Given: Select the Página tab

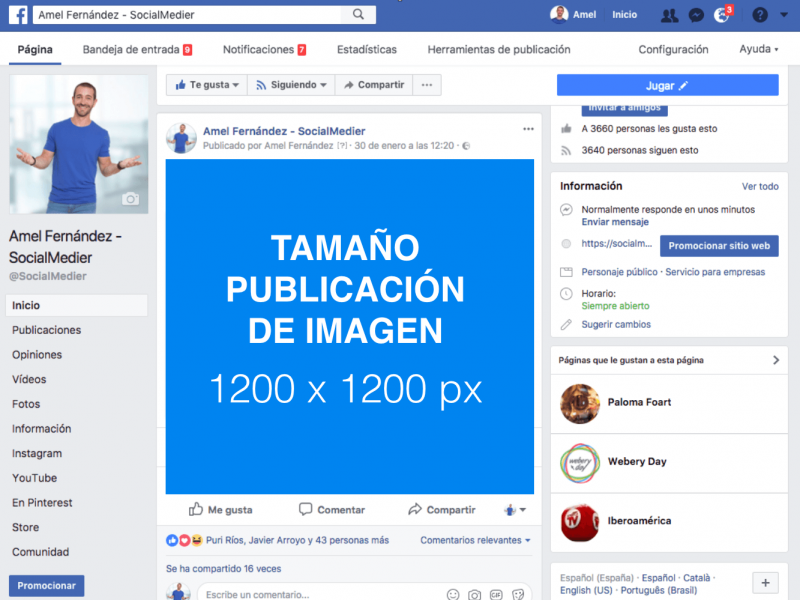Looking at the screenshot, I should click(x=35, y=49).
